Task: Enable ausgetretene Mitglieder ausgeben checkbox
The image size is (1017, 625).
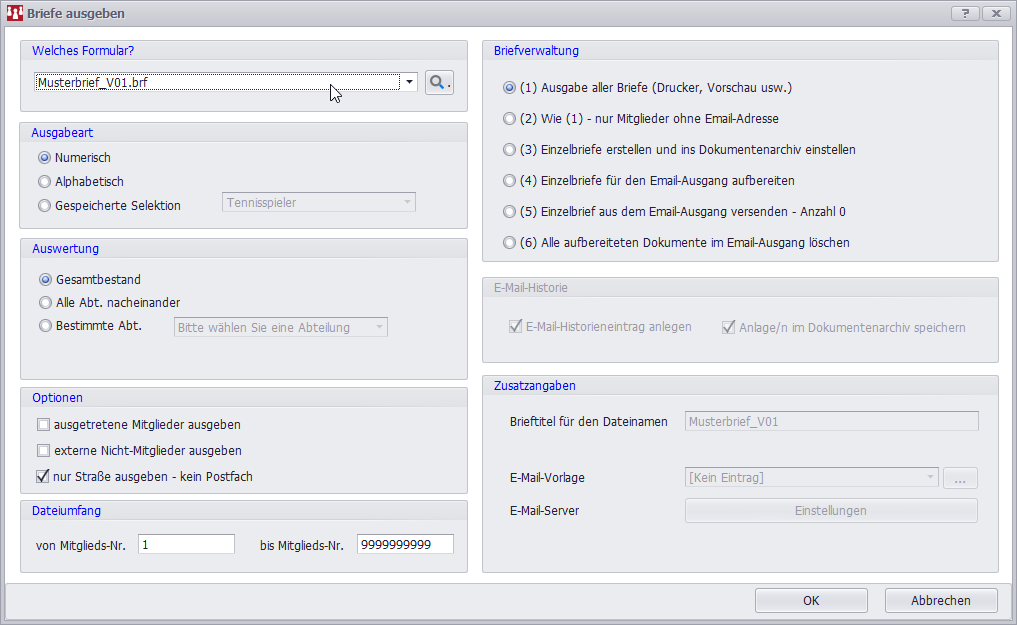Action: (x=44, y=424)
